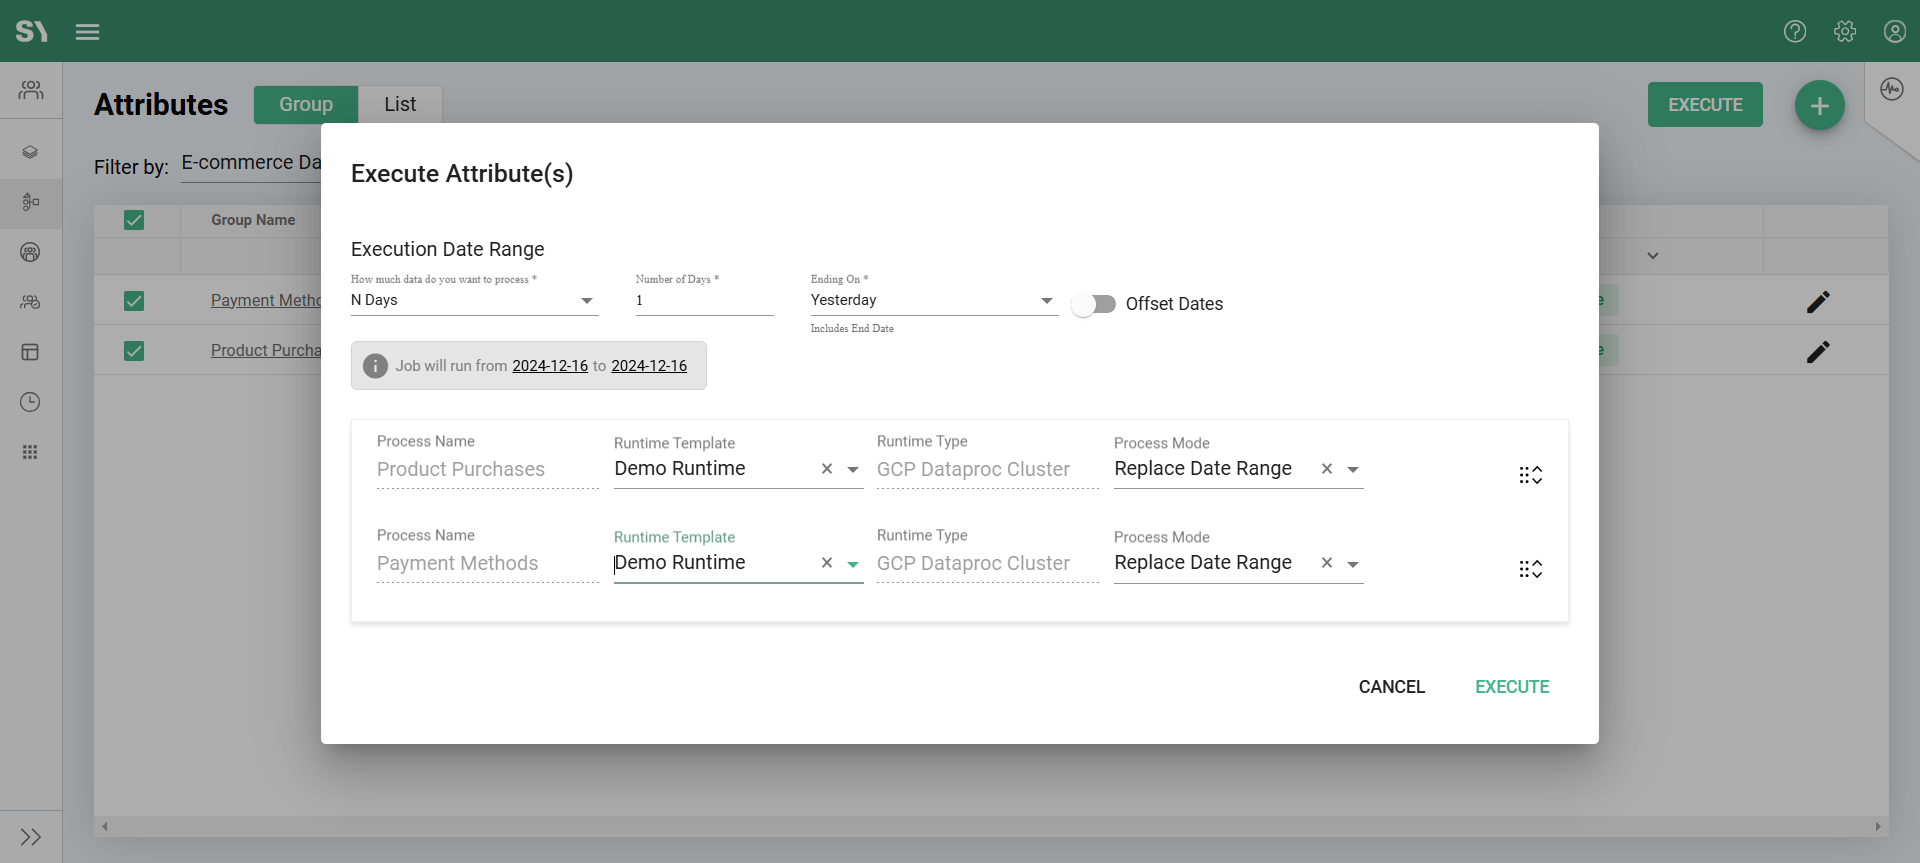Click EXECUTE in the dialog footer
Screen dimensions: 1920x863
tap(1512, 687)
